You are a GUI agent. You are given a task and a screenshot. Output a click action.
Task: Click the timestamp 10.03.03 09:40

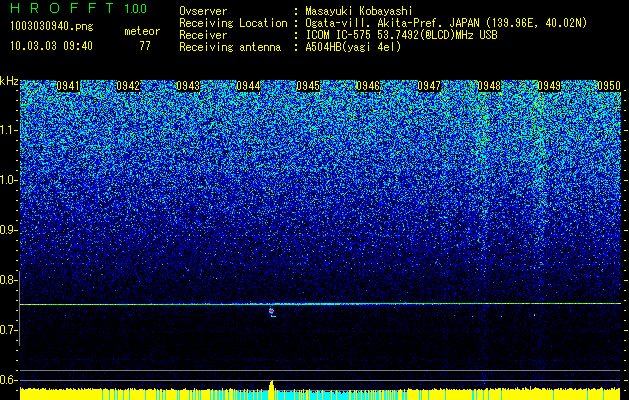coord(51,46)
